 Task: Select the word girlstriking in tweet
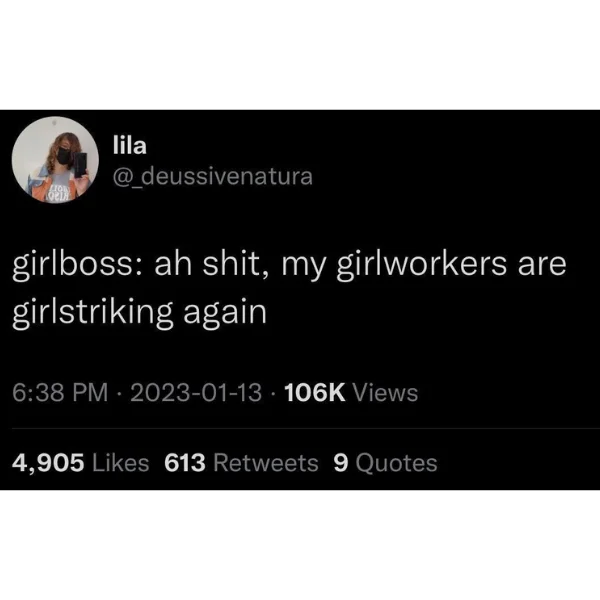[93, 313]
